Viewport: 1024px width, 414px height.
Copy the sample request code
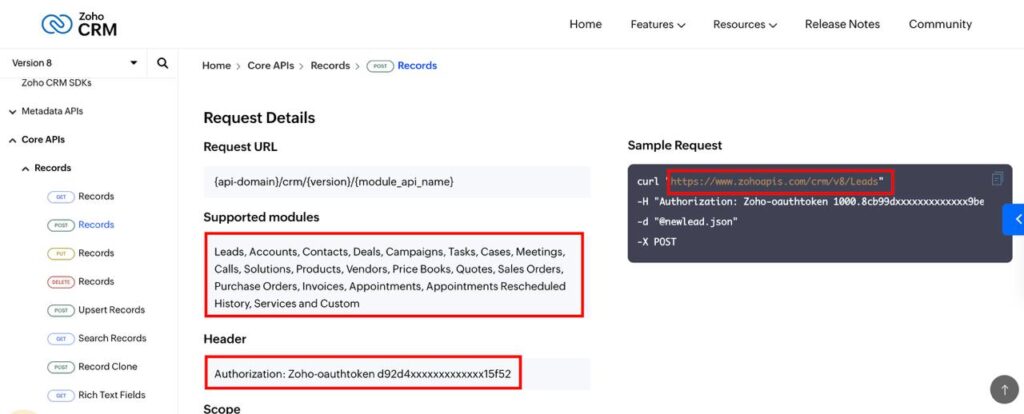point(997,178)
